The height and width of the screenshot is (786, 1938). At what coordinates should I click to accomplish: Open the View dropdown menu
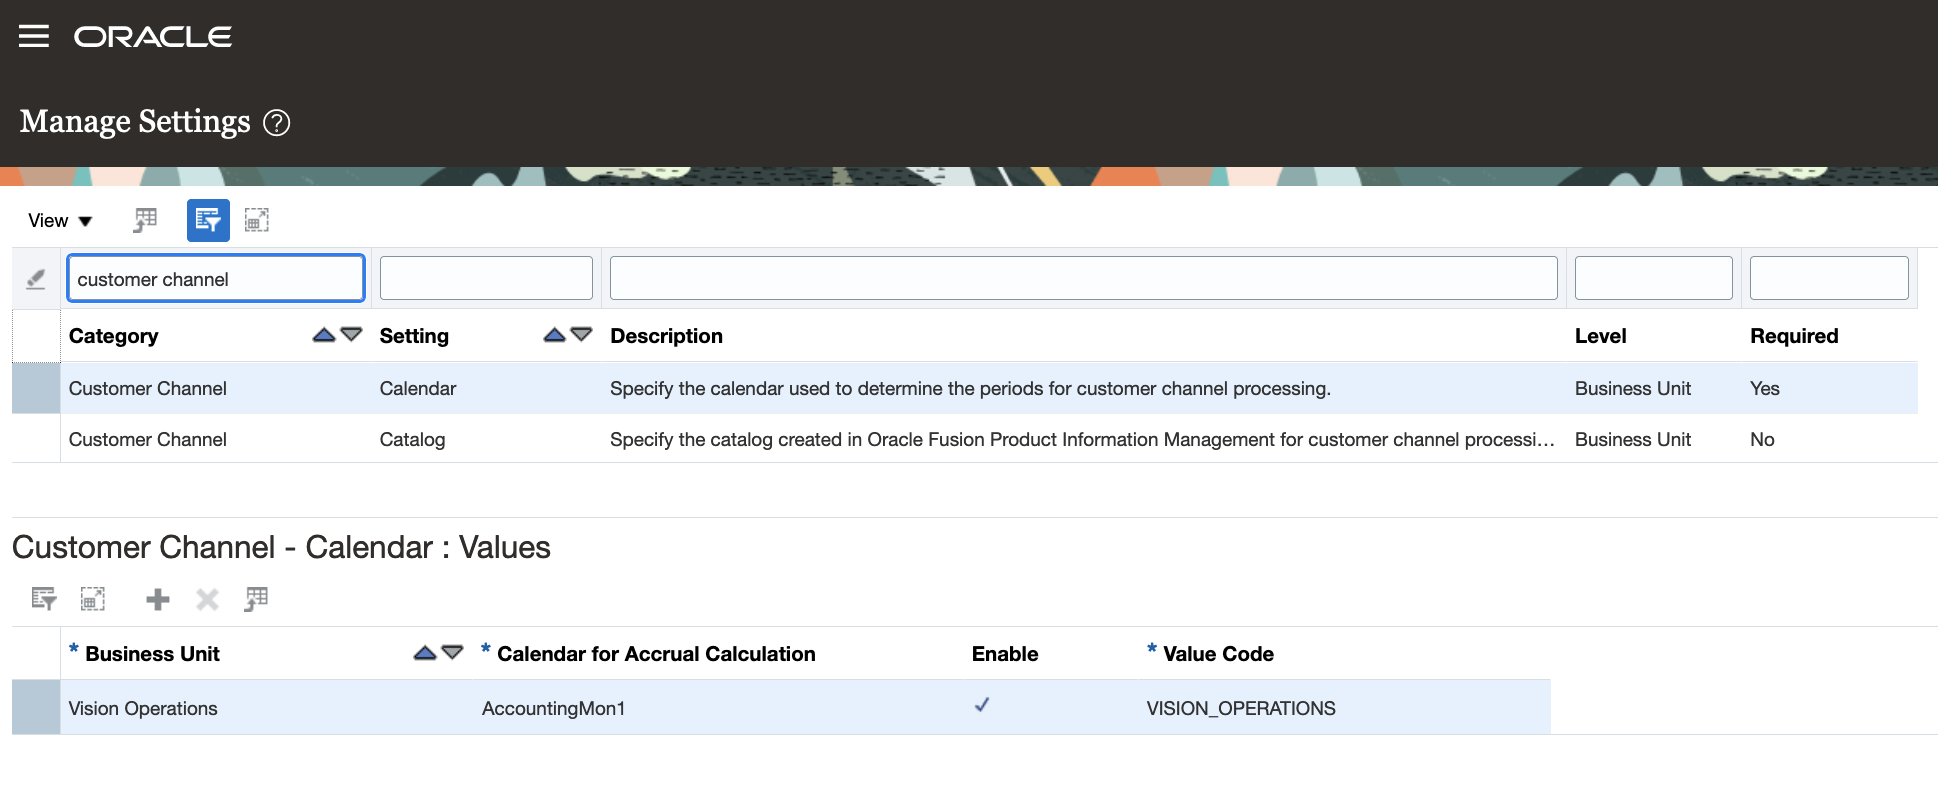pyautogui.click(x=60, y=221)
